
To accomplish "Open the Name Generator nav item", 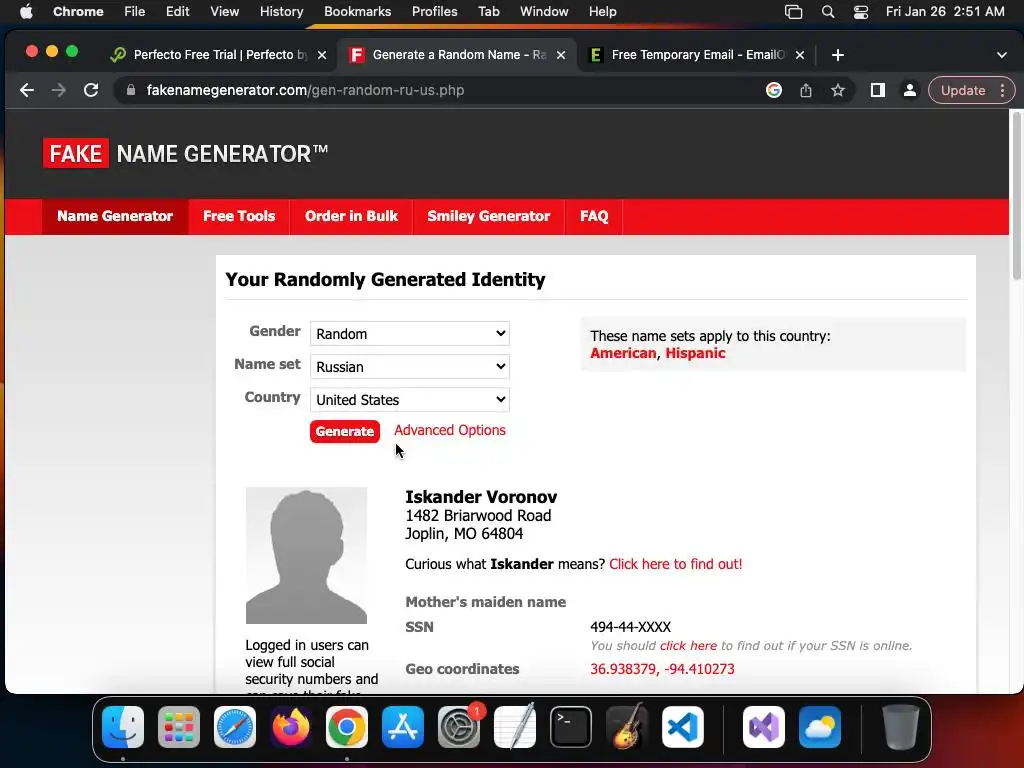I will click(115, 216).
